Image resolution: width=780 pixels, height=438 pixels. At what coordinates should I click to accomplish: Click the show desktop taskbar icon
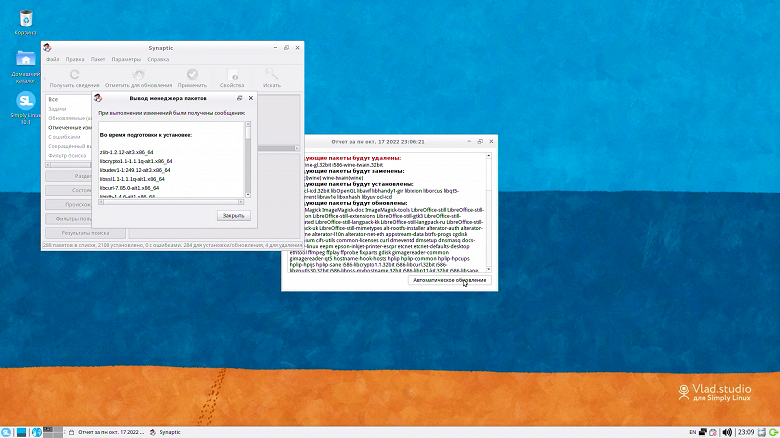pos(21,432)
